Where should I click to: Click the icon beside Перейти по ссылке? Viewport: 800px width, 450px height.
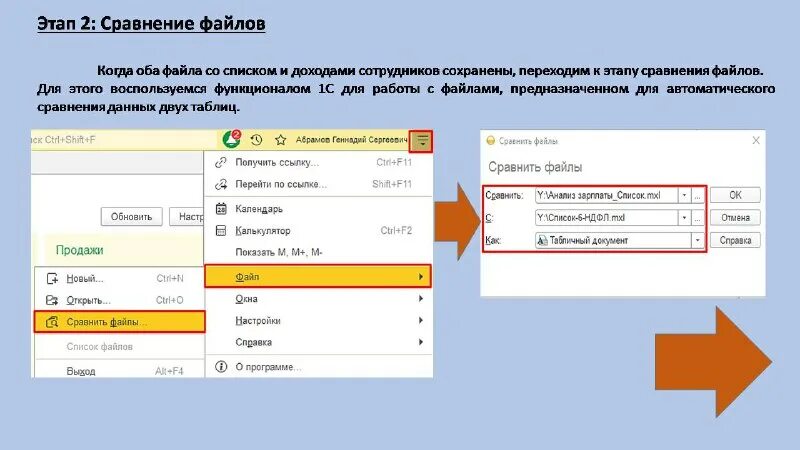[x=221, y=184]
